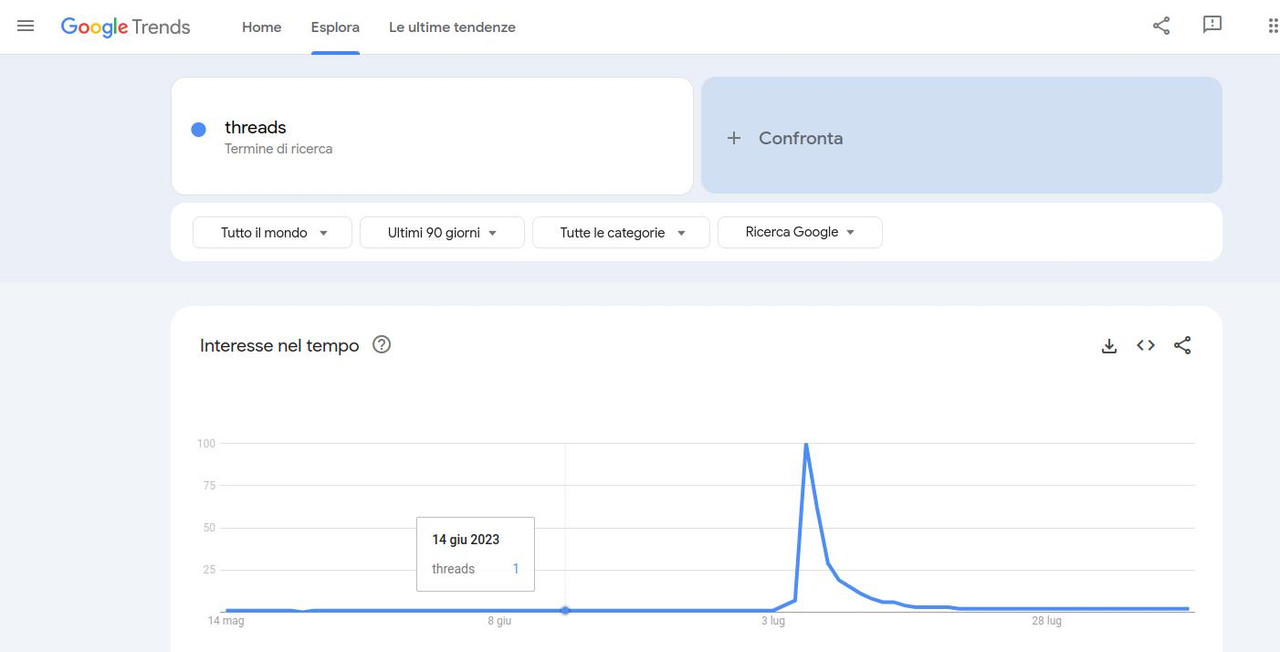Open the Tutte le categorie dropdown

[x=621, y=232]
